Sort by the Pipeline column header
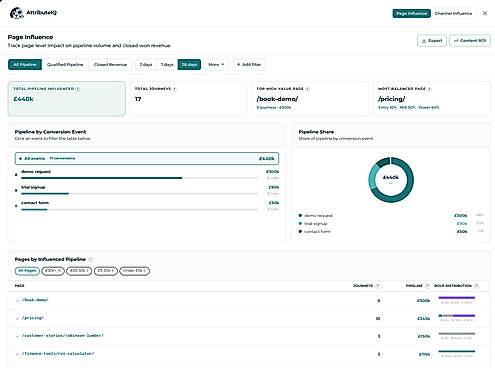 click(414, 286)
